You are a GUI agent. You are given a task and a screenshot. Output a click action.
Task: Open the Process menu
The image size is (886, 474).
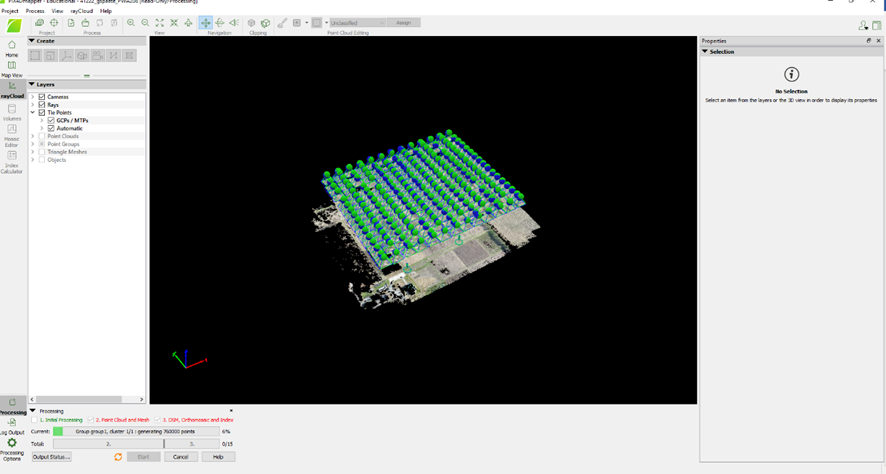[34, 11]
